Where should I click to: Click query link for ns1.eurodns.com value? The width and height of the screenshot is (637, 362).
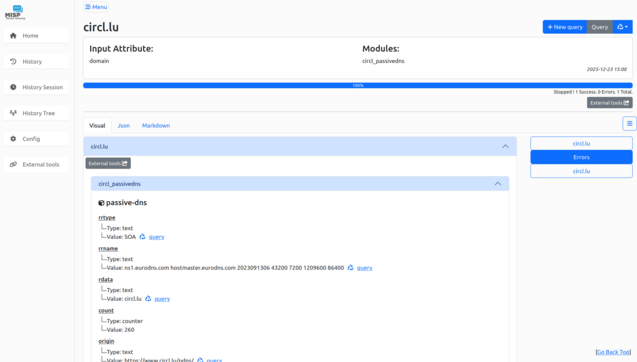coord(364,268)
